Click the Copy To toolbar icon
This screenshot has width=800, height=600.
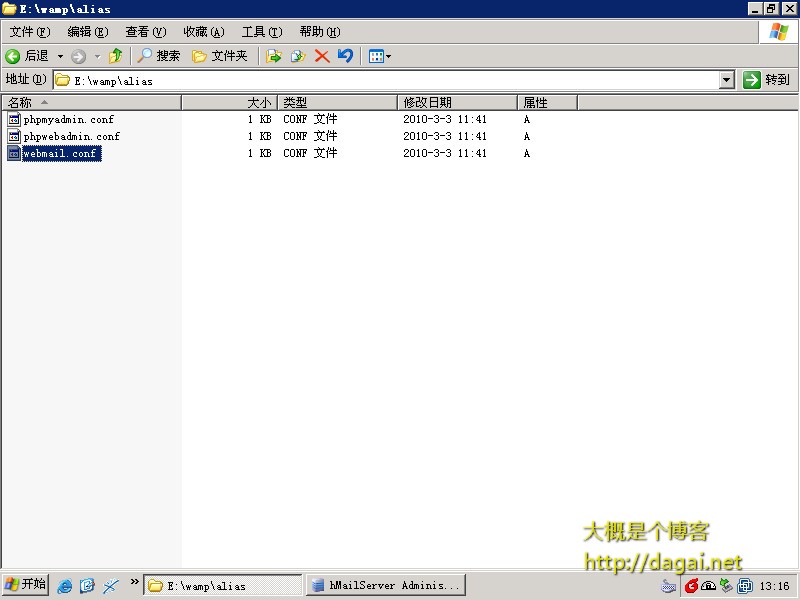[297, 56]
